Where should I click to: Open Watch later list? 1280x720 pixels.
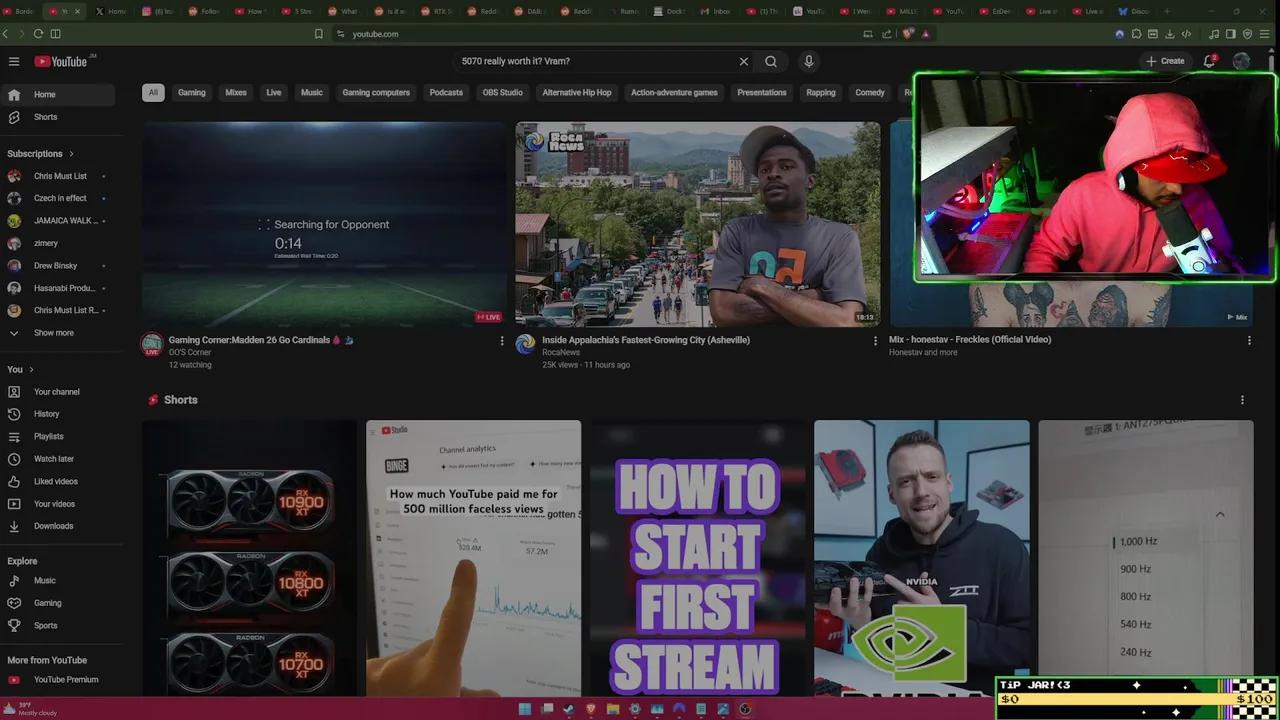coord(58,459)
